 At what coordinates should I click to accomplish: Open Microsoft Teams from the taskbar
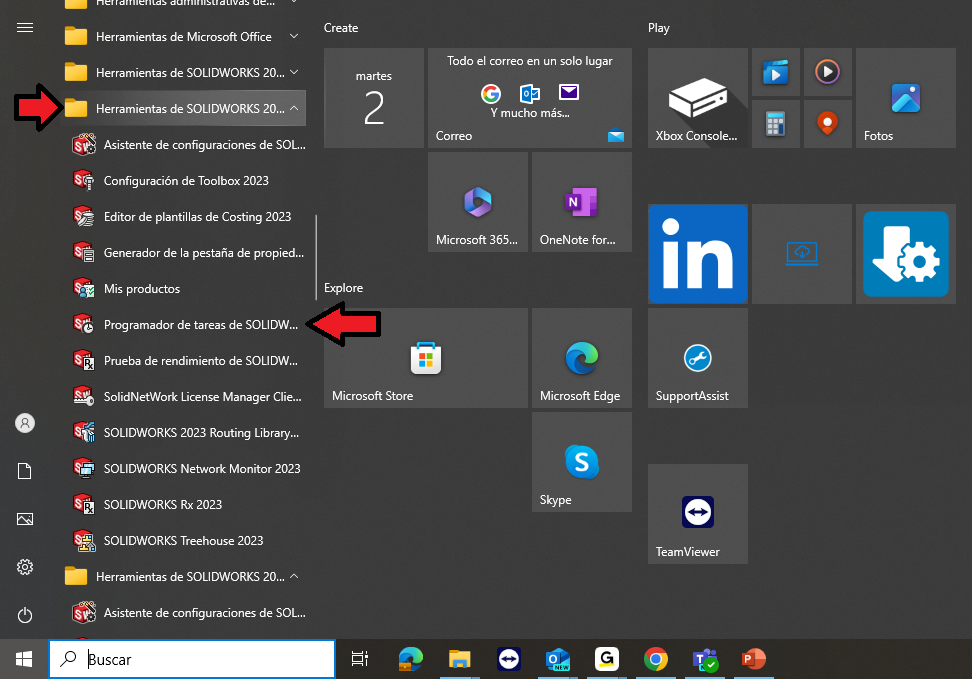(705, 660)
